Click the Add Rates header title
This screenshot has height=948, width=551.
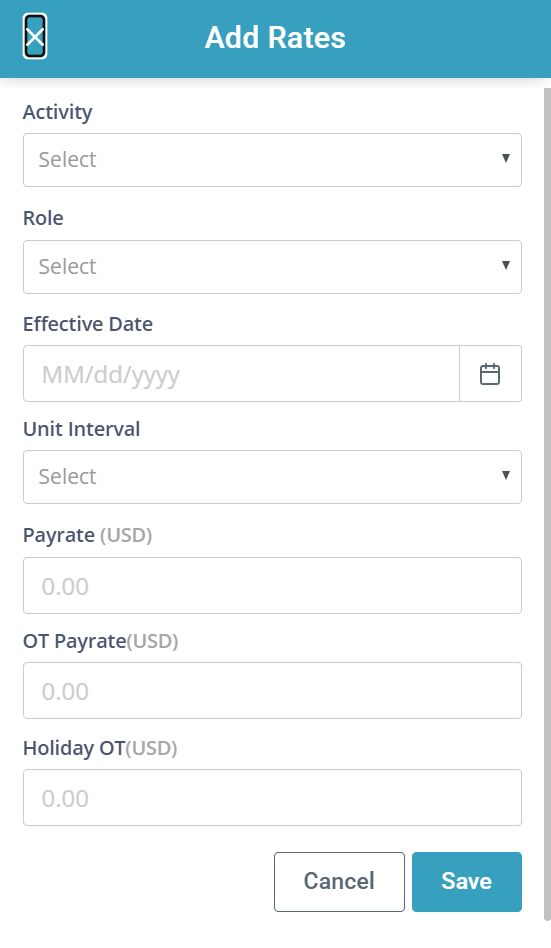pyautogui.click(x=275, y=37)
